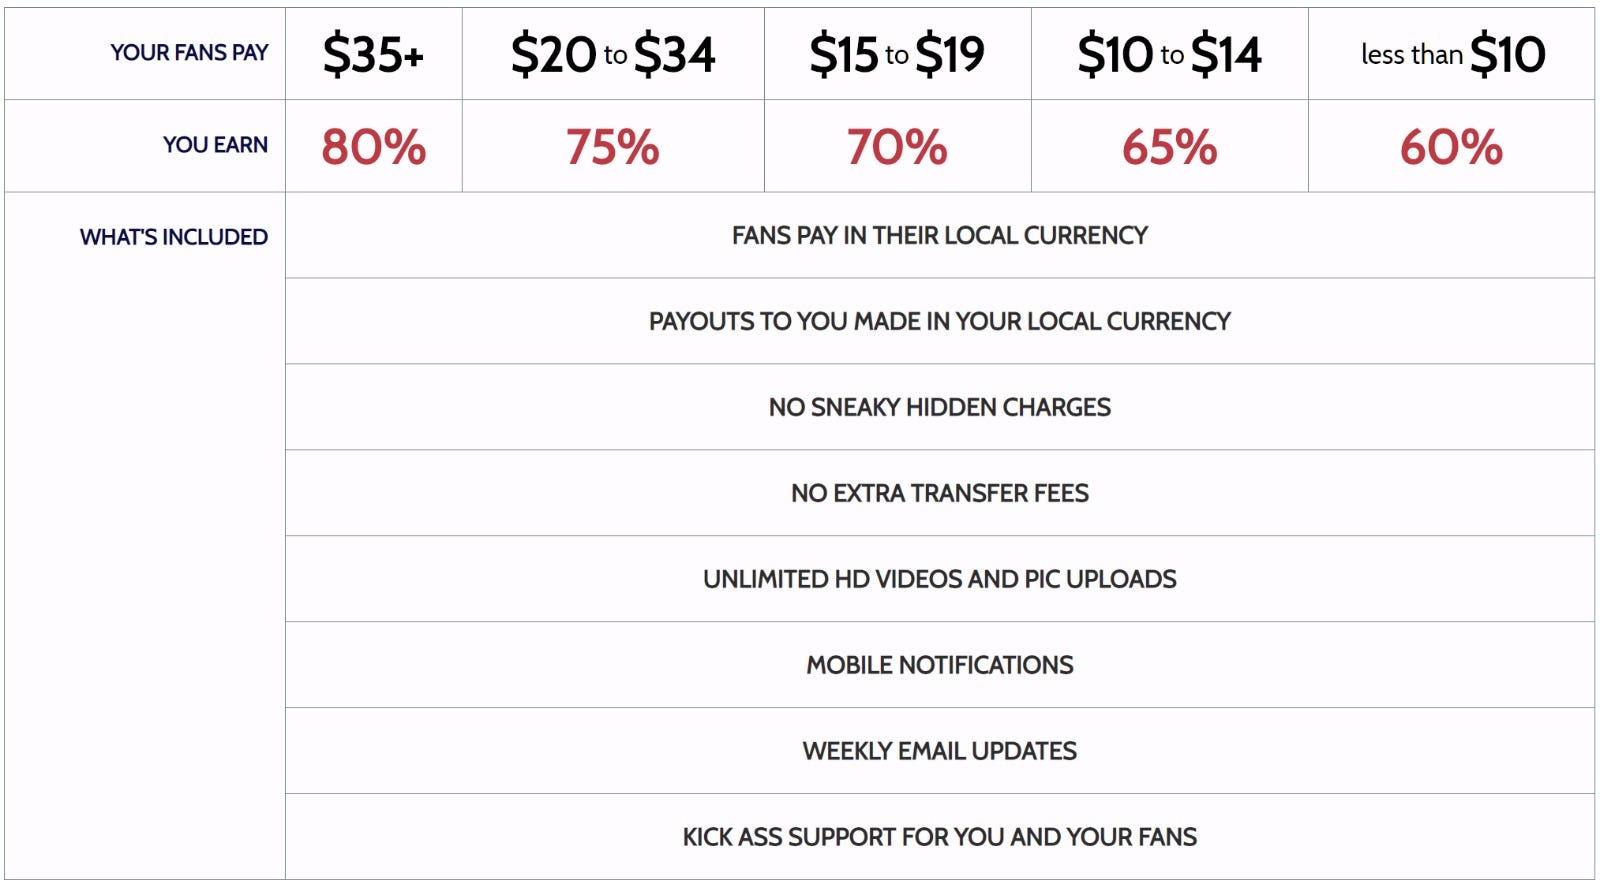
Task: Click the YOUR FANS PAY row label
Action: pyautogui.click(x=189, y=53)
